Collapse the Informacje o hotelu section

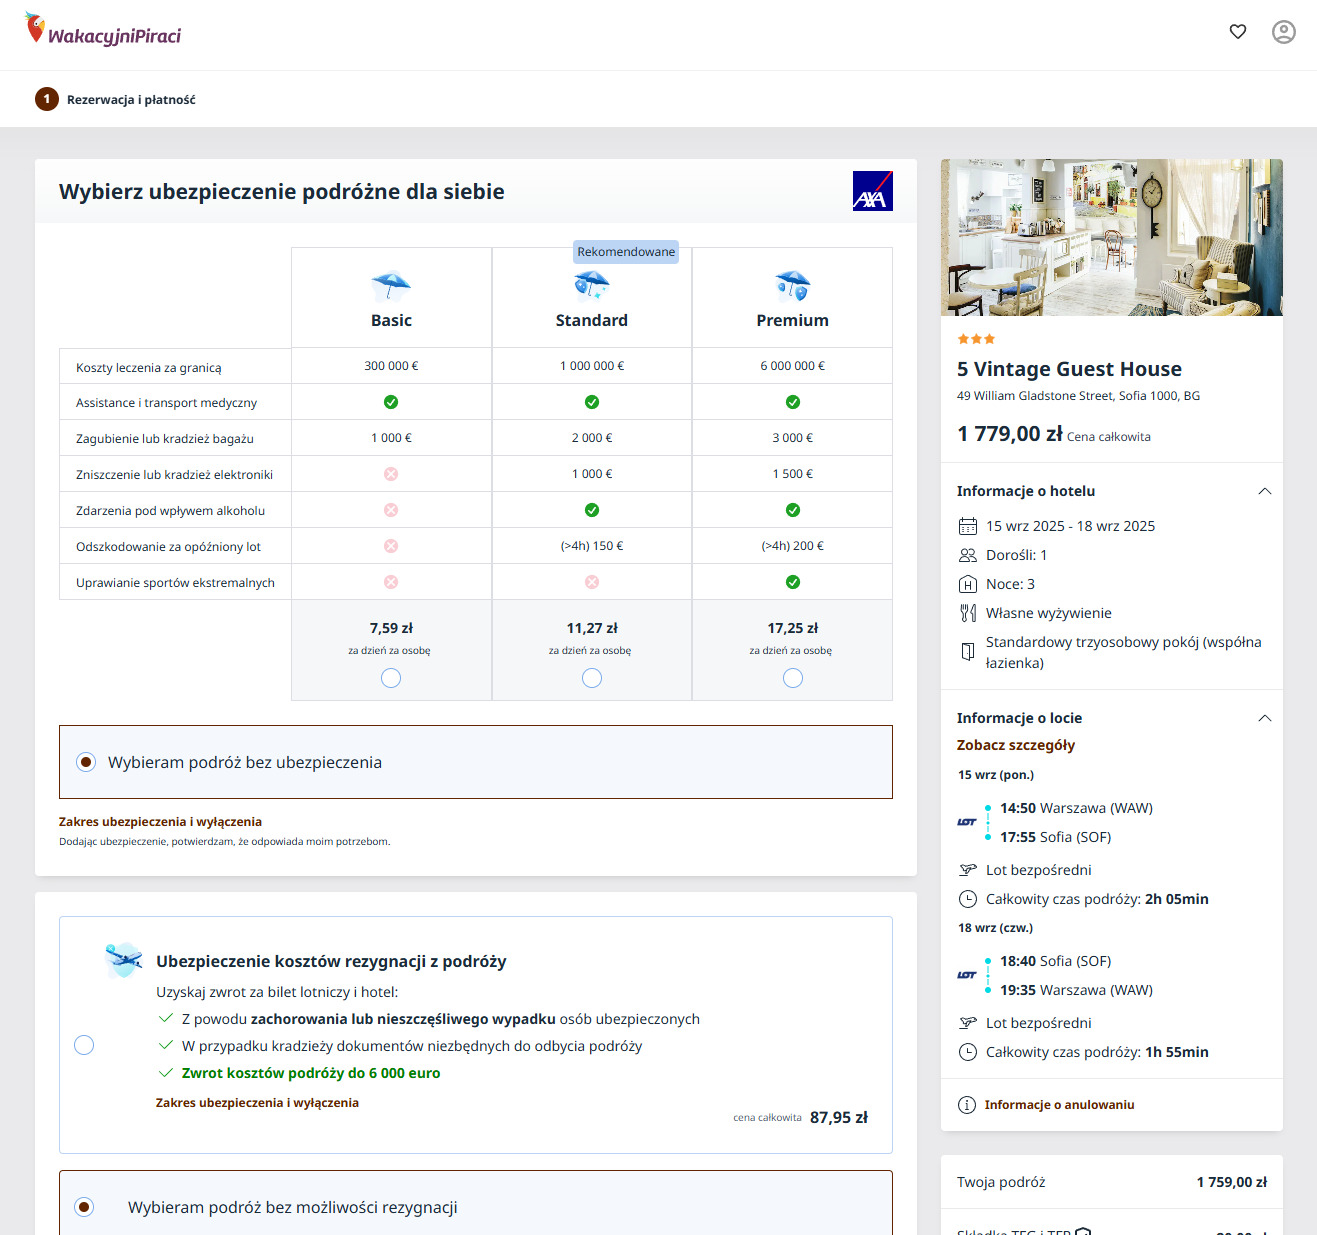click(1264, 491)
